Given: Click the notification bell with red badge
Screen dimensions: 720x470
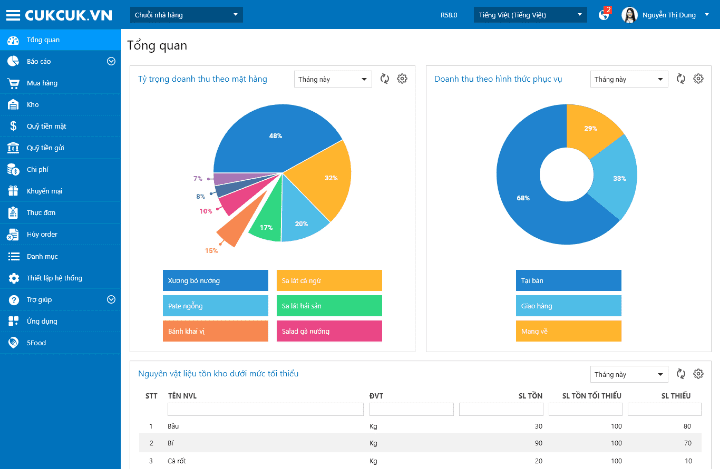Looking at the screenshot, I should pyautogui.click(x=604, y=15).
